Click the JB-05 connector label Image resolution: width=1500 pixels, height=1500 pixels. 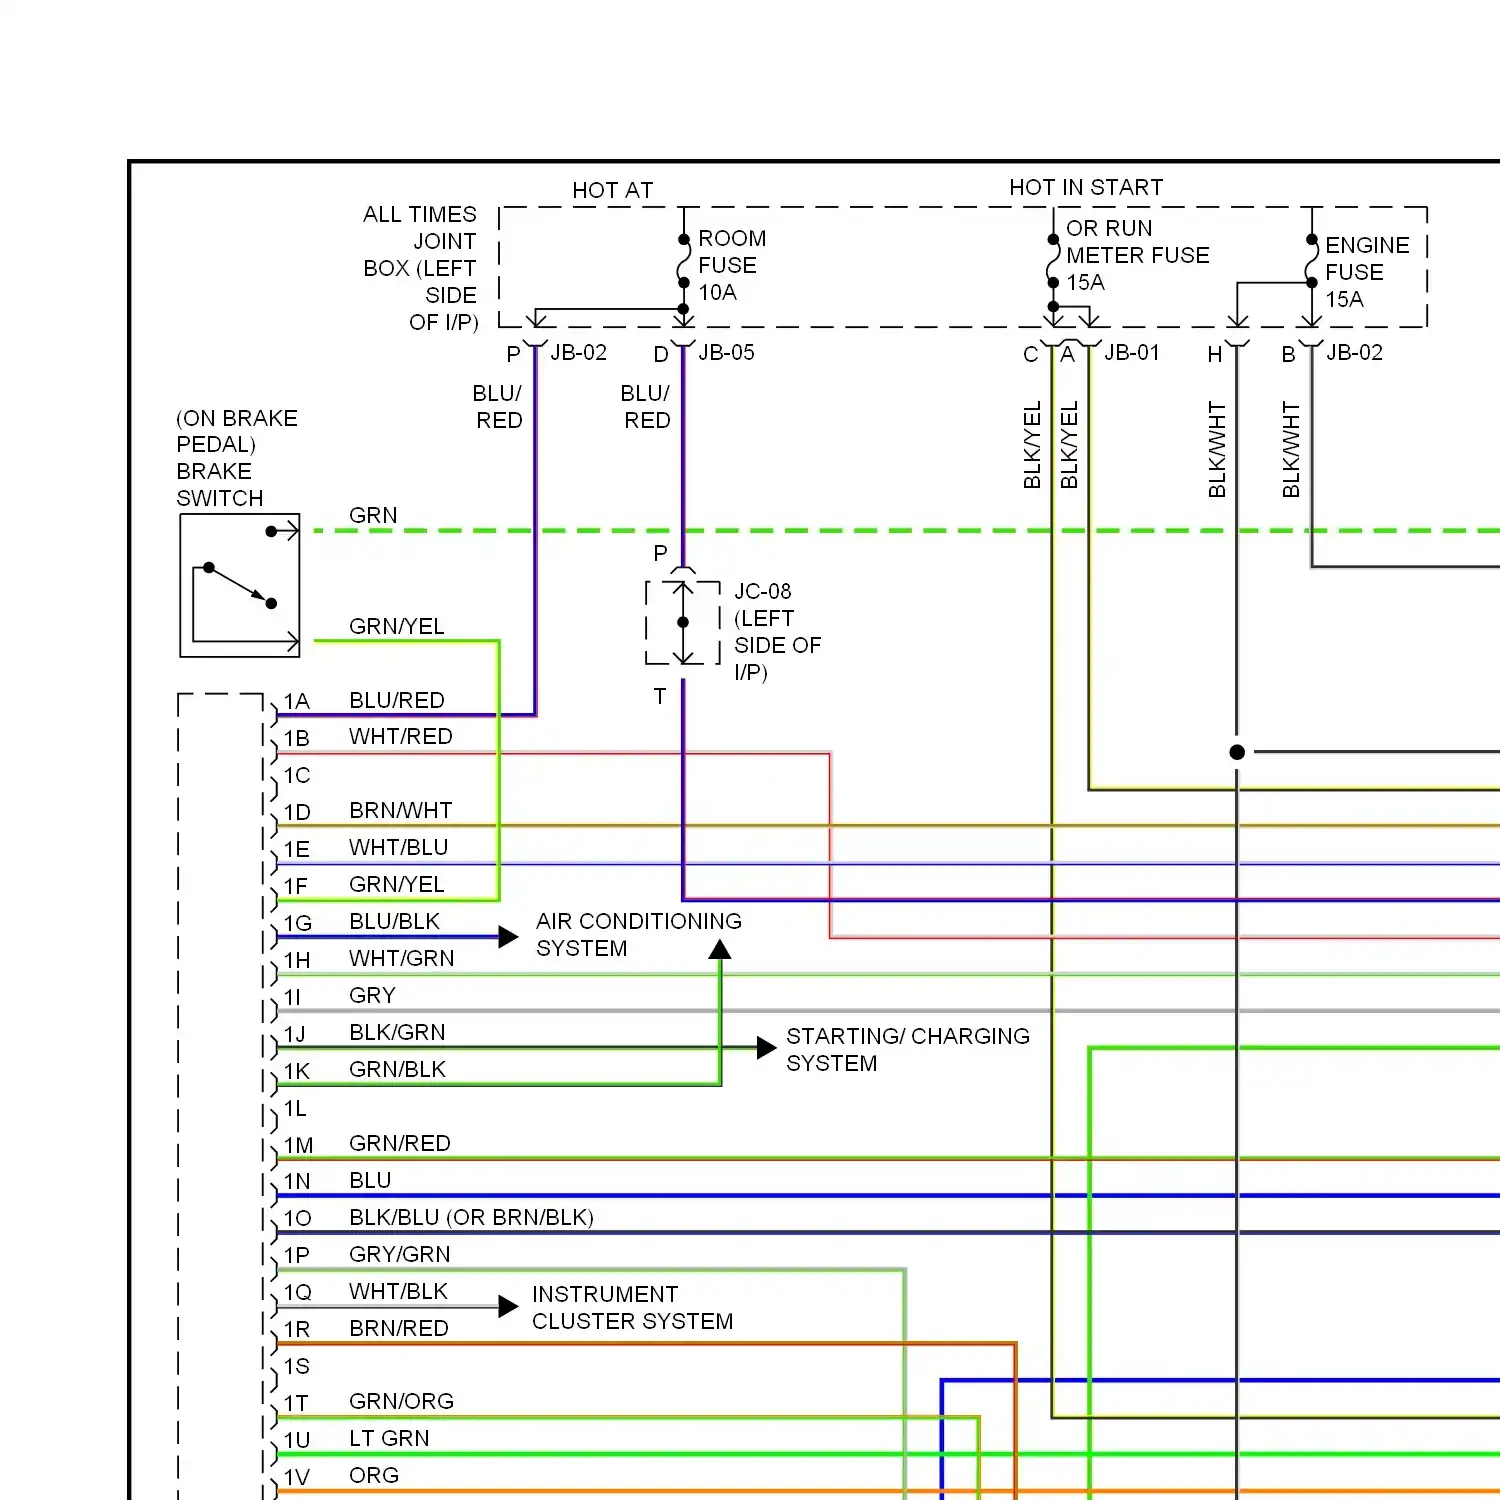[x=726, y=352]
